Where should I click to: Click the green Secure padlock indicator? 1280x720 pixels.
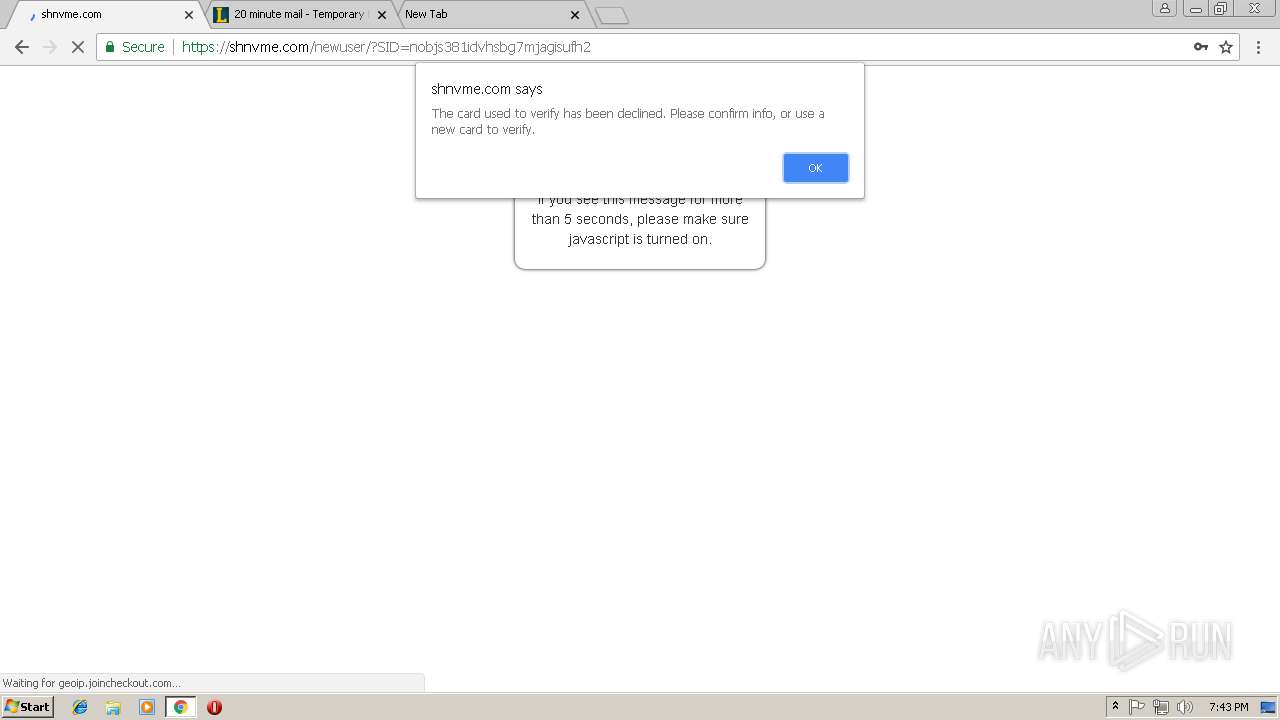coord(135,47)
